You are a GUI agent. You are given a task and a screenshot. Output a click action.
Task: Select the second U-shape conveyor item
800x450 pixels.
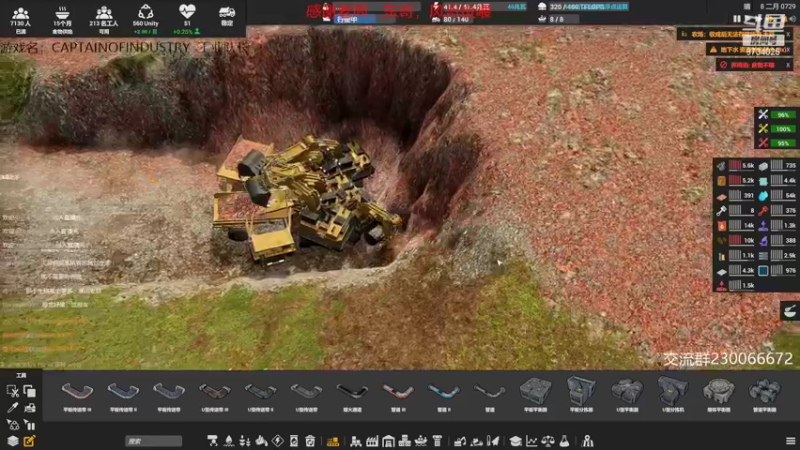[261, 395]
